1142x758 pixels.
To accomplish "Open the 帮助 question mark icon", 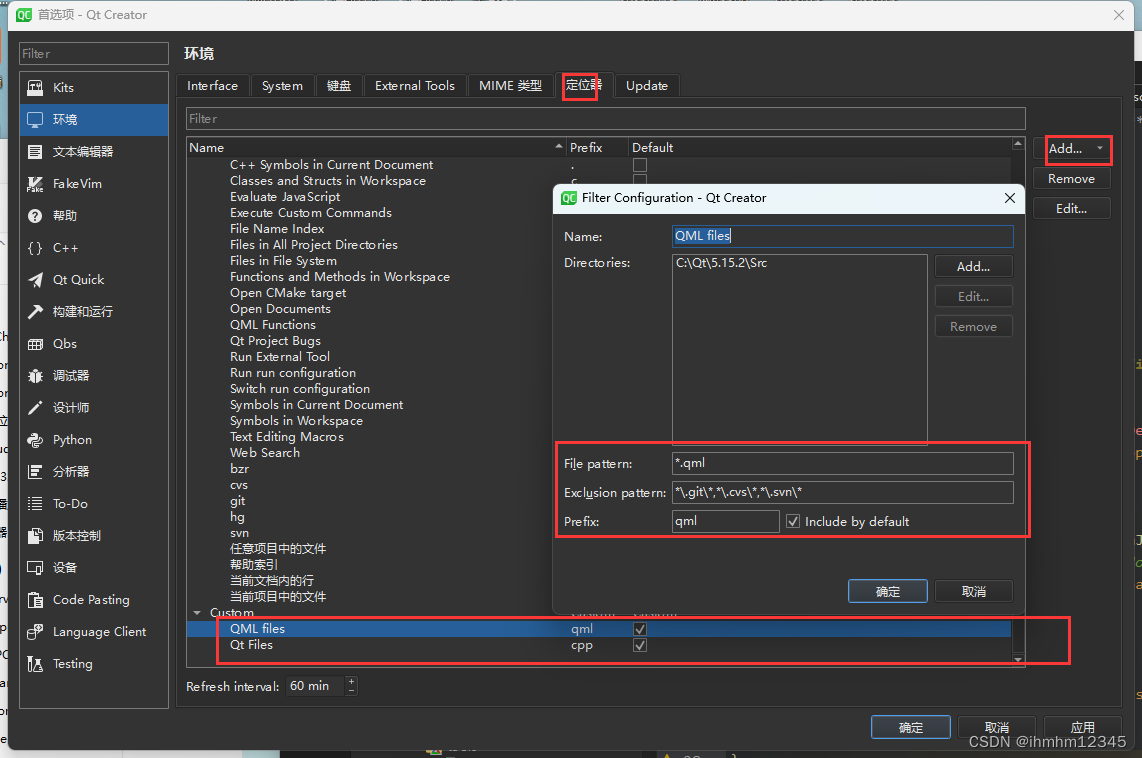I will point(35,216).
